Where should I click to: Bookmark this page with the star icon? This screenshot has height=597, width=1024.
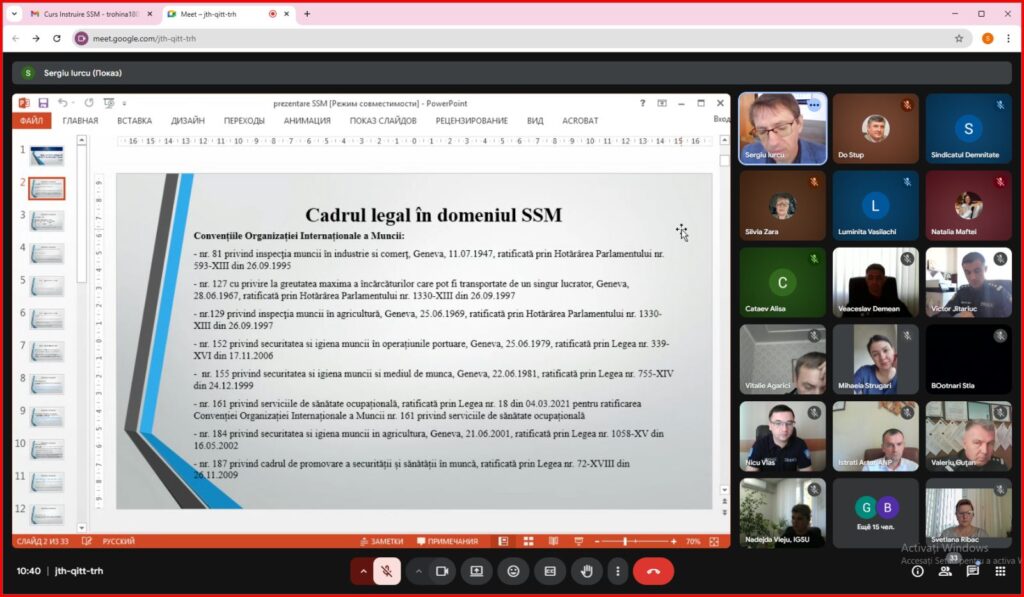click(x=959, y=38)
